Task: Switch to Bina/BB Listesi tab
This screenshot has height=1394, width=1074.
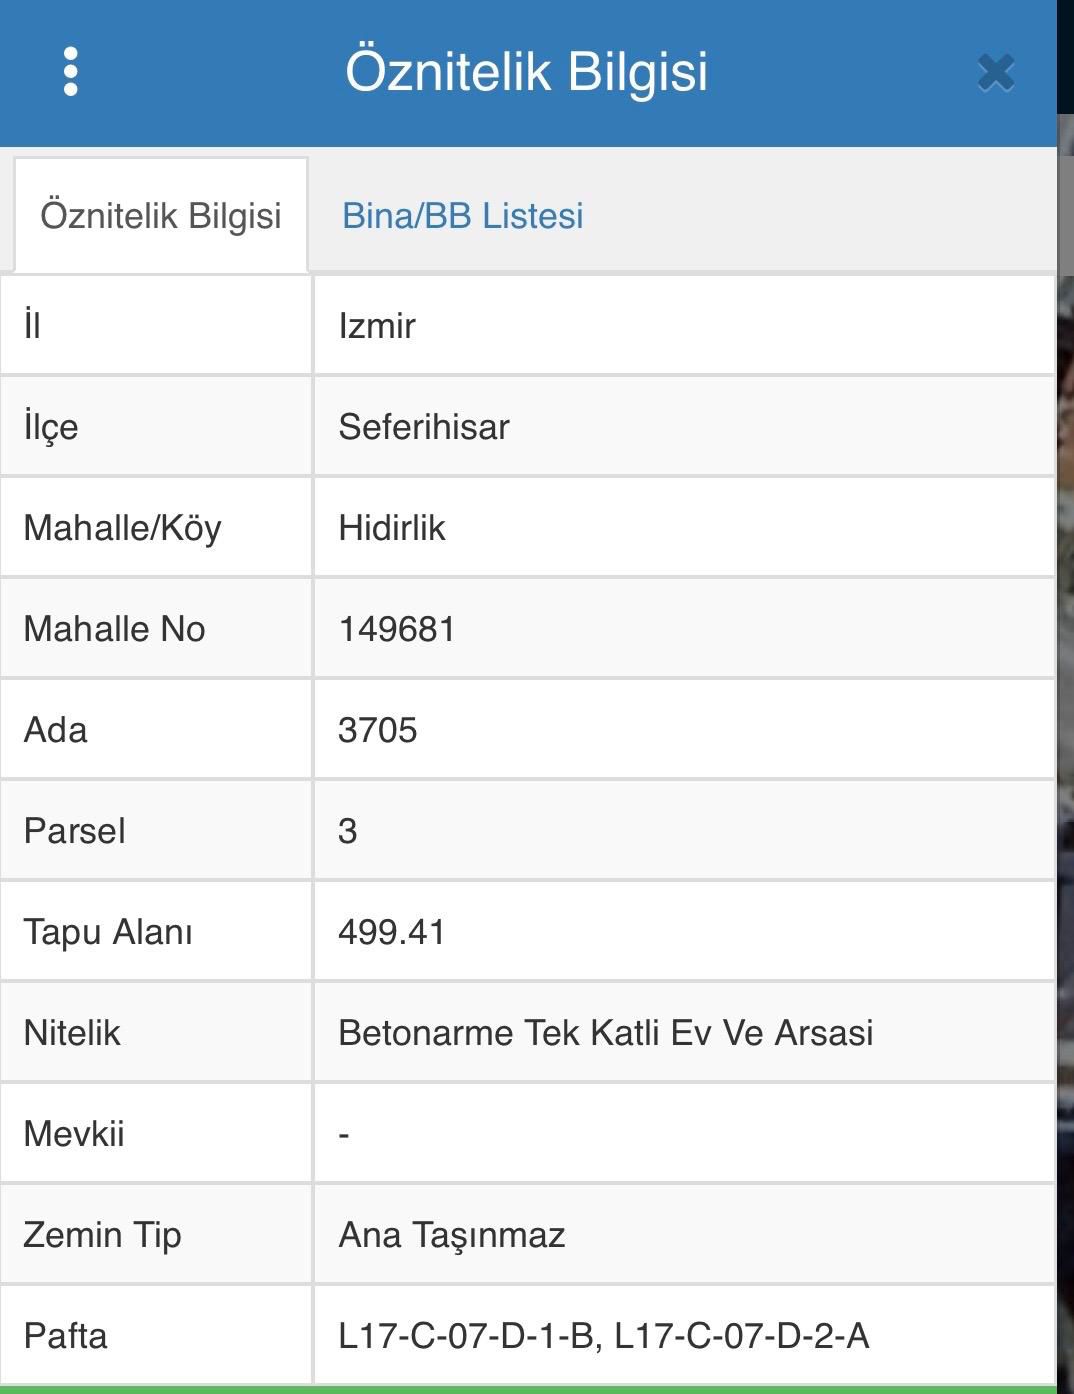Action: click(x=463, y=215)
